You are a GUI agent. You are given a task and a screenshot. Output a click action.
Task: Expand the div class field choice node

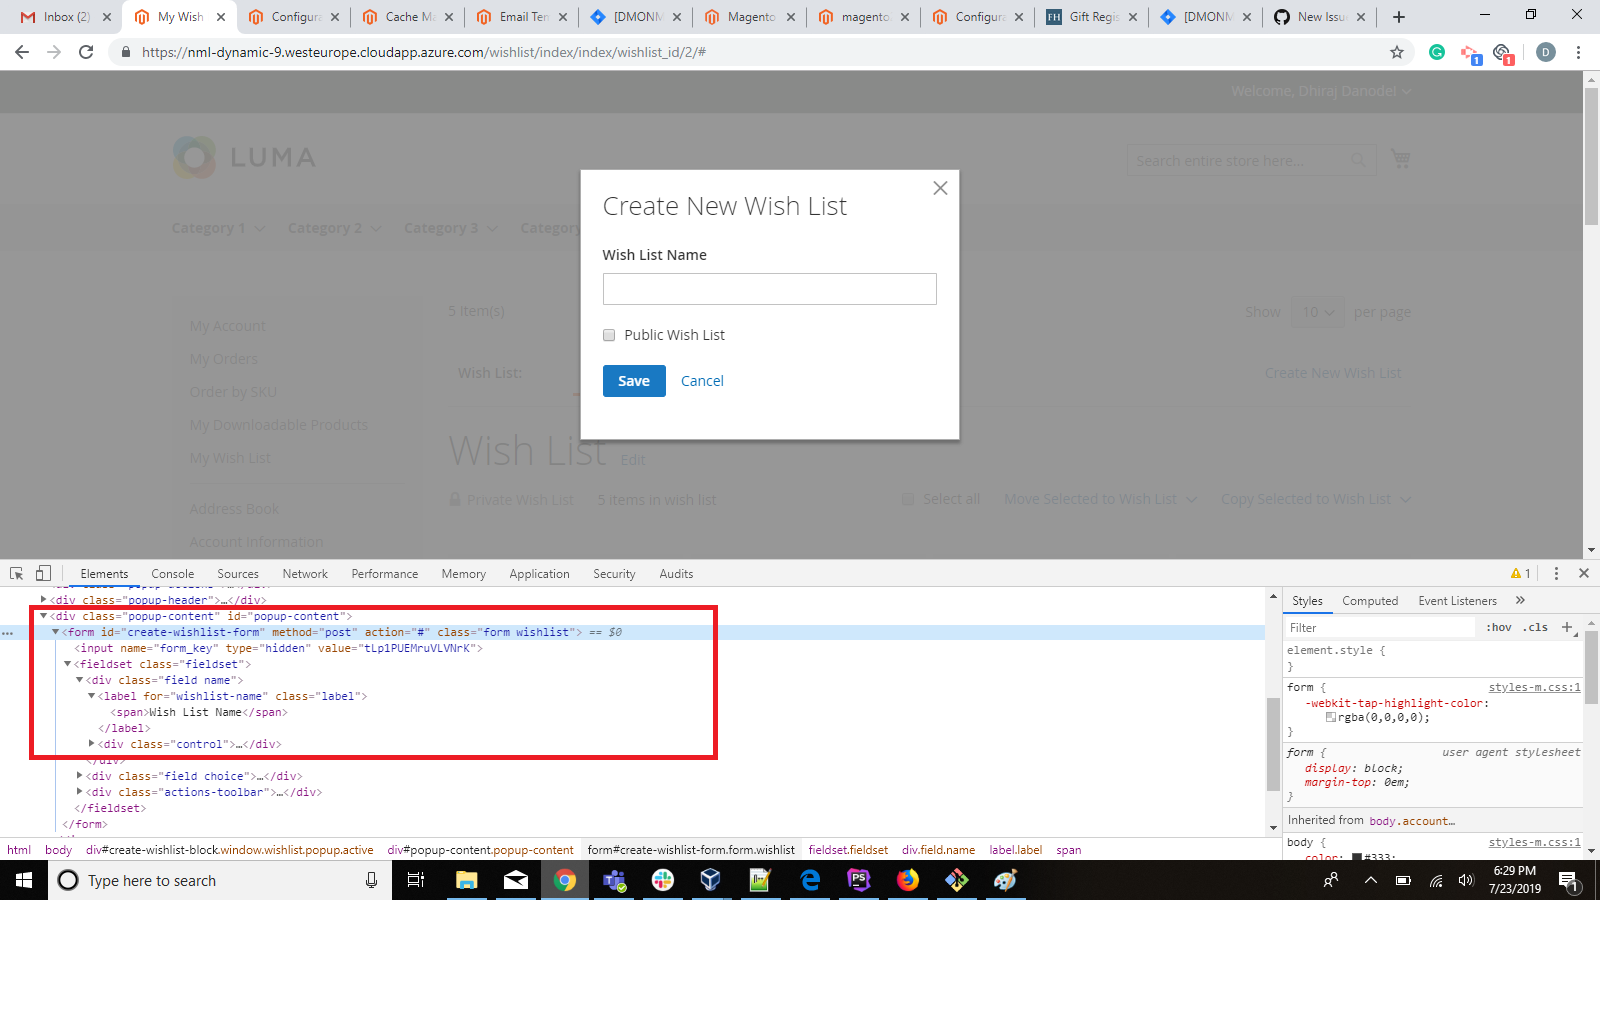(80, 776)
